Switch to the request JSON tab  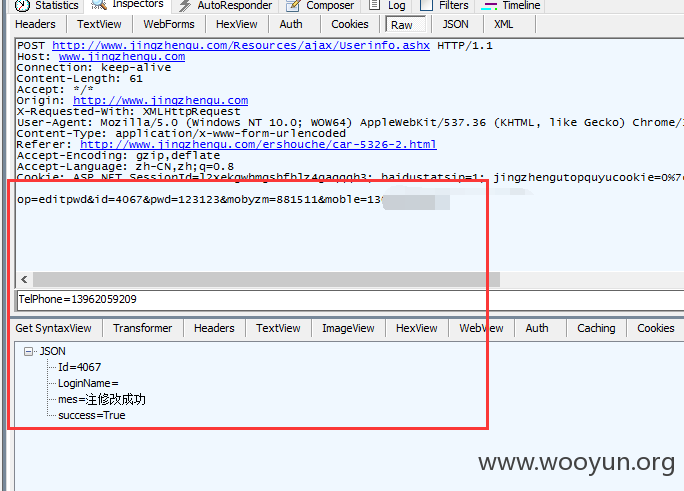pos(455,24)
